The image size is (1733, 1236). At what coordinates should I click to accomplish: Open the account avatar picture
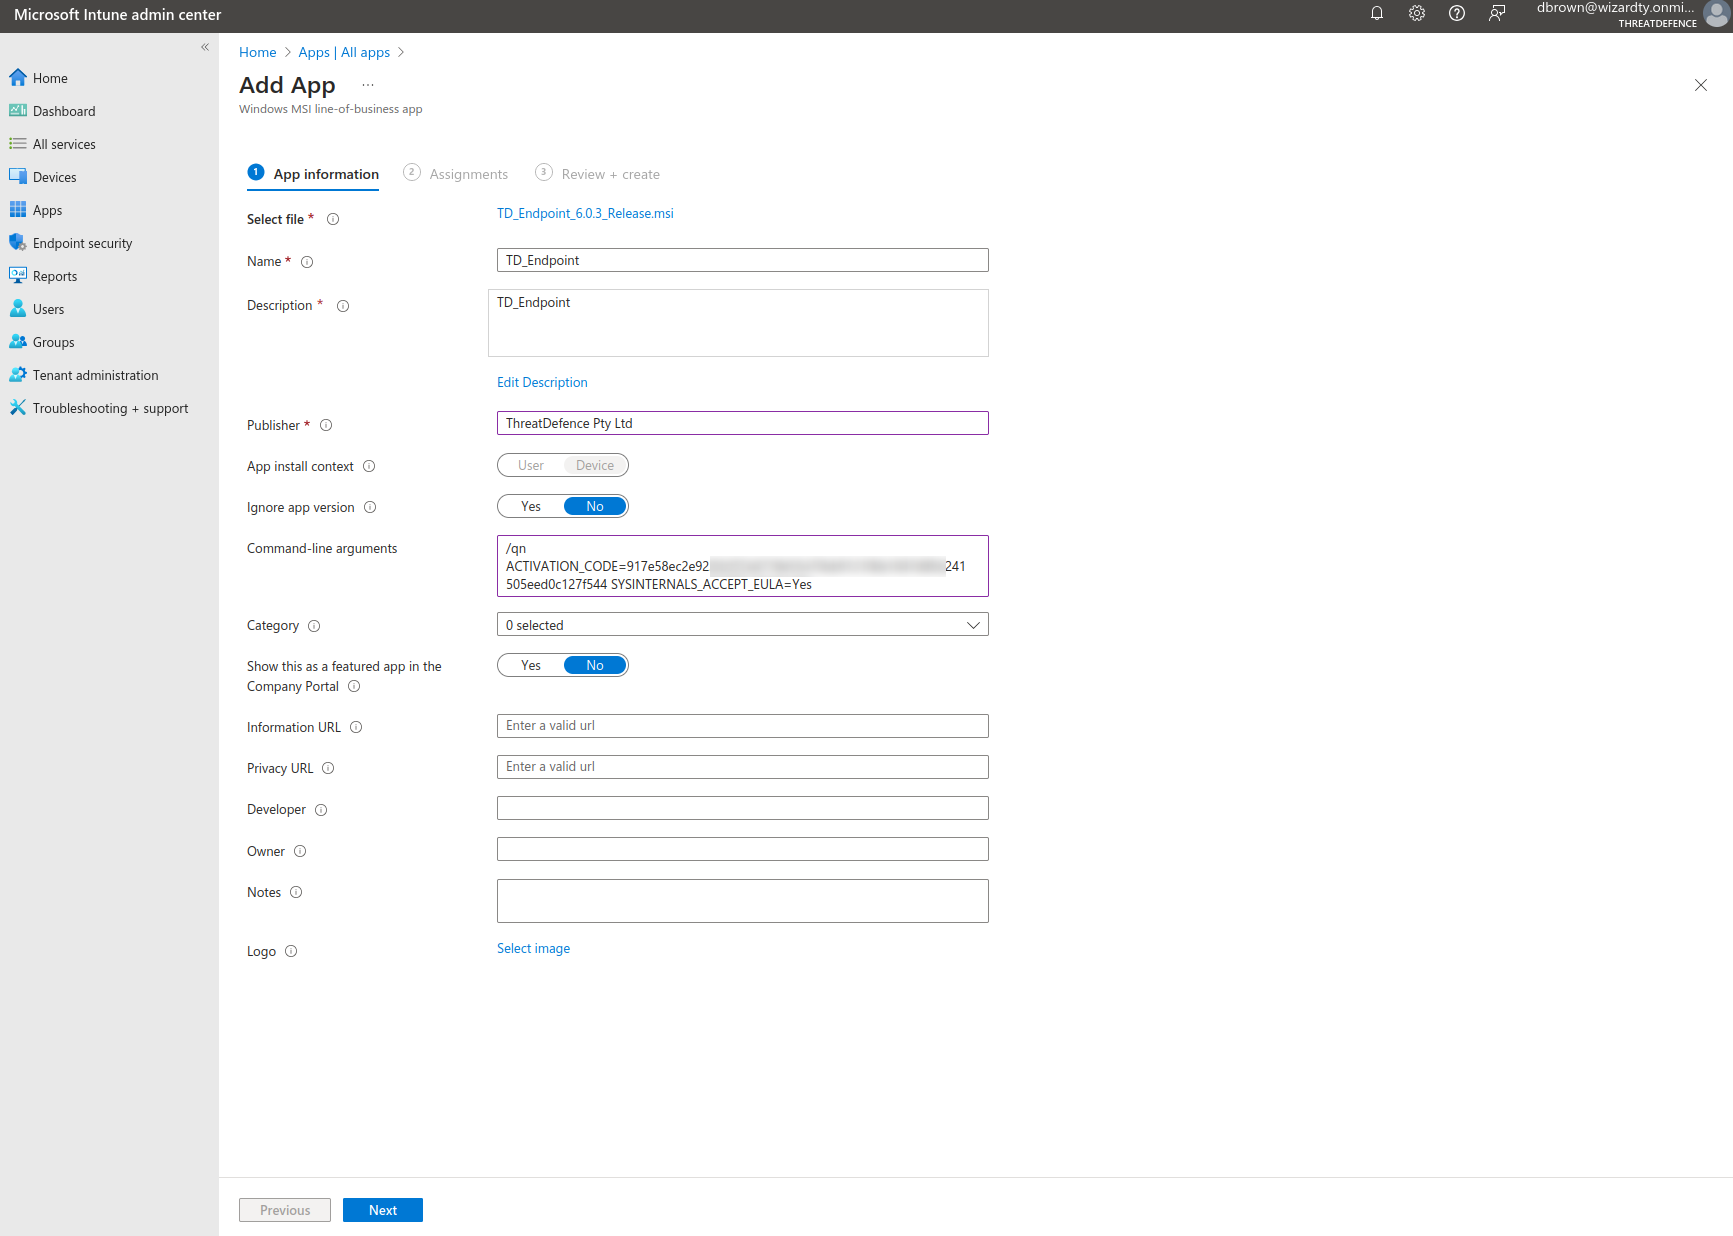click(1716, 15)
